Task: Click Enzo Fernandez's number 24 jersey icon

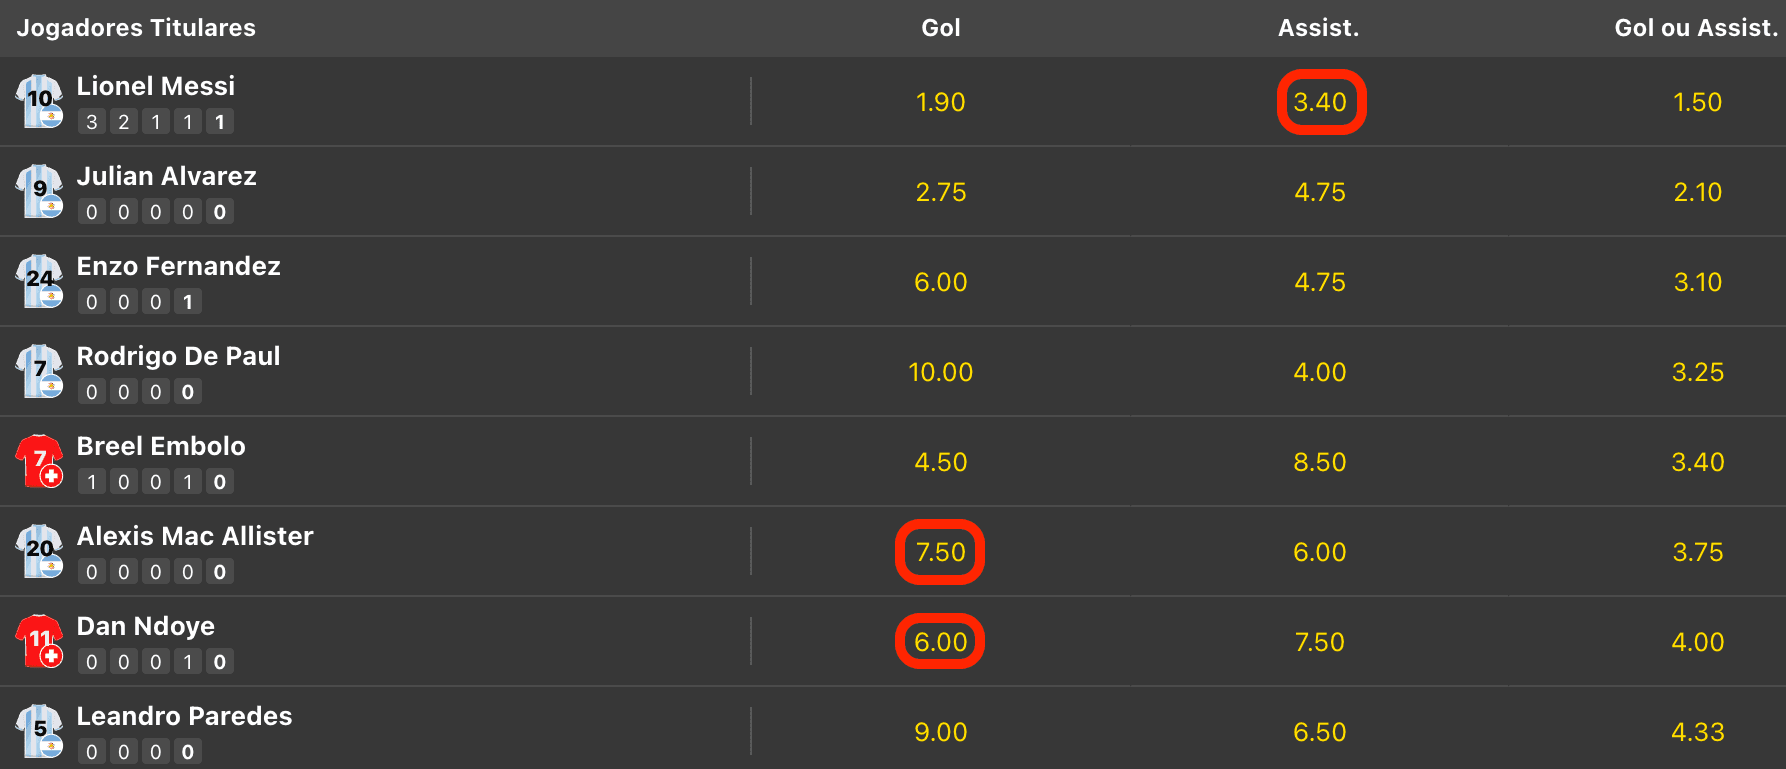Action: (x=39, y=281)
